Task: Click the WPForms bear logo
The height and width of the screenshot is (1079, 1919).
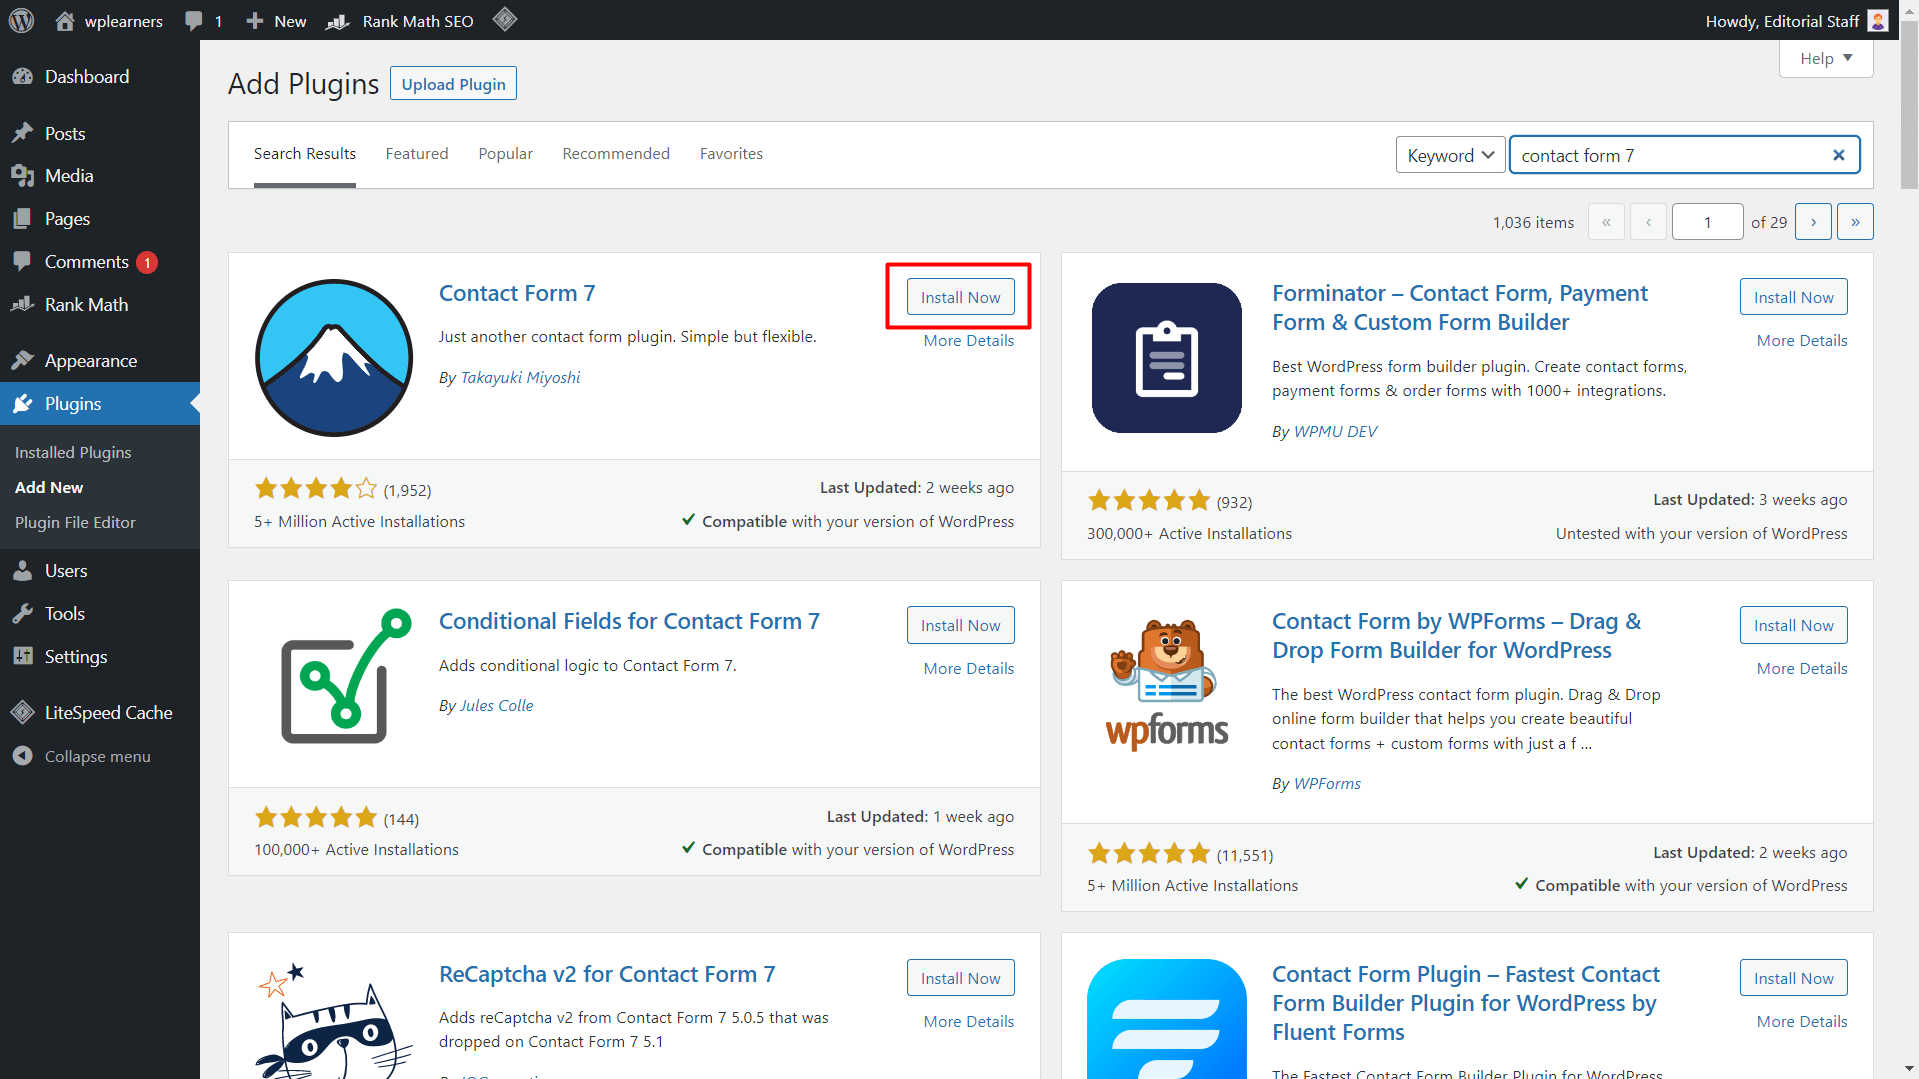Action: (1166, 685)
